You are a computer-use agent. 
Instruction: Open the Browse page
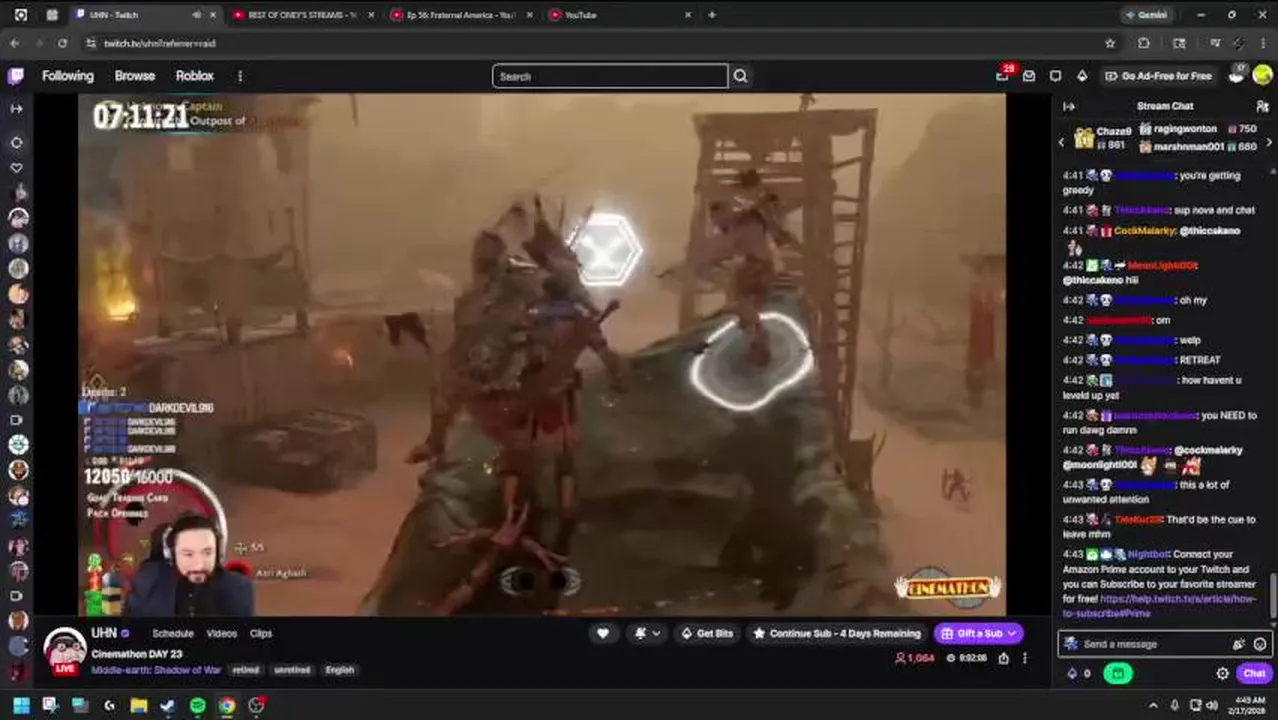[134, 76]
